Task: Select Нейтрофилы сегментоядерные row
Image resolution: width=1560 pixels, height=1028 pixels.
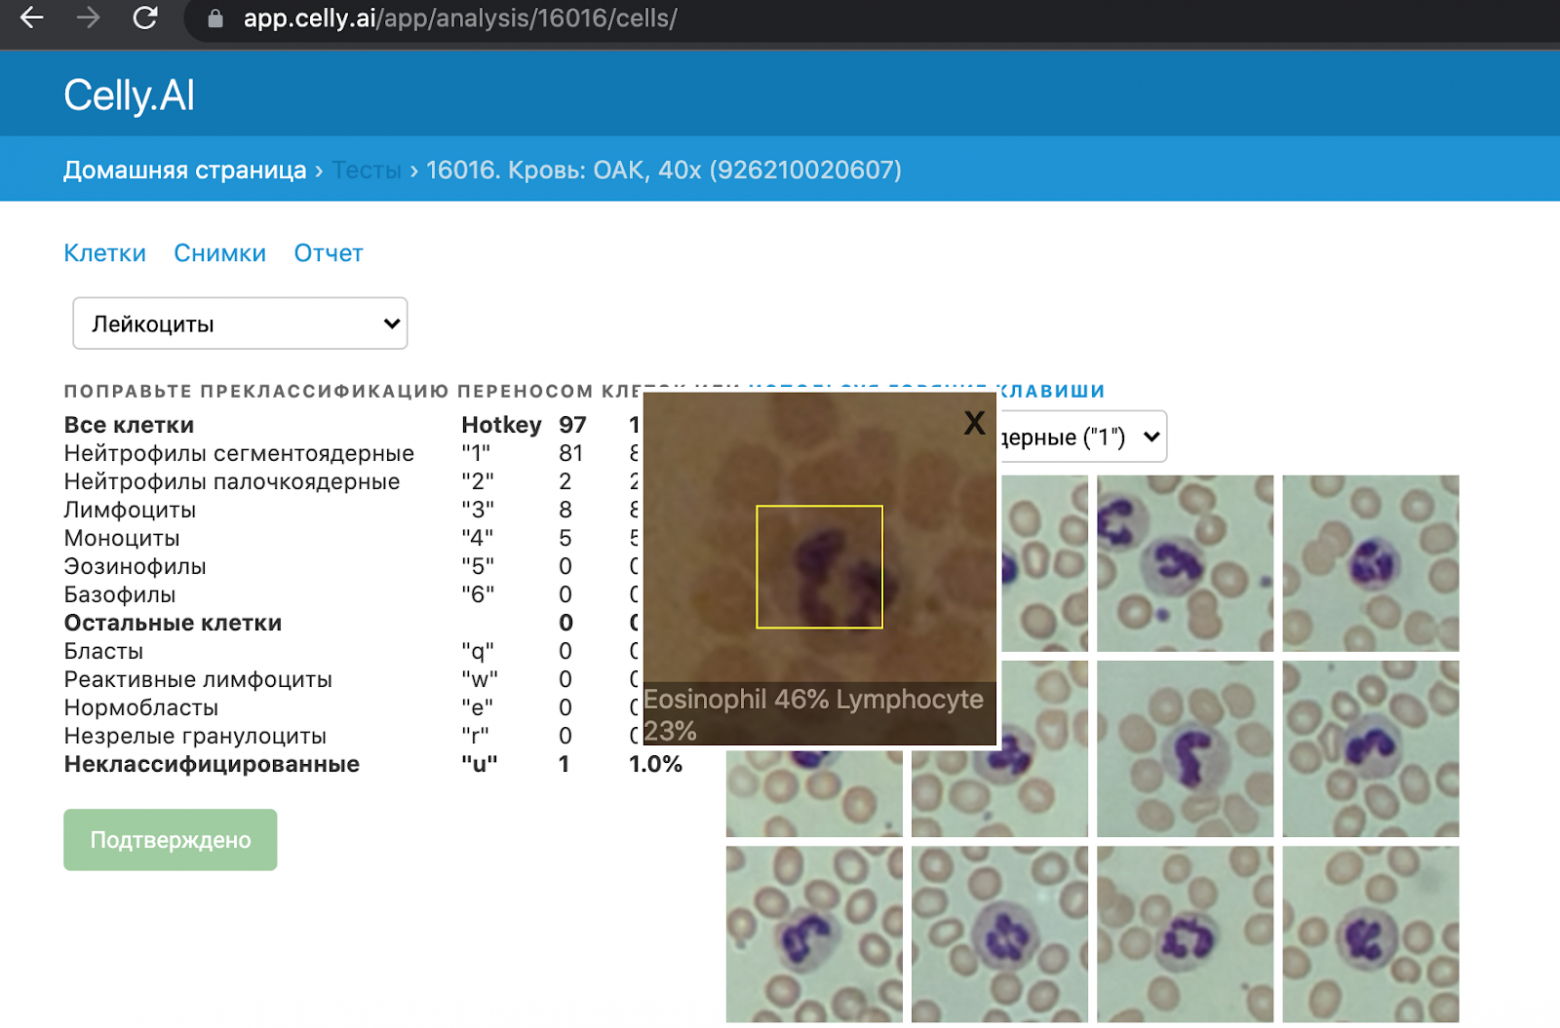Action: pyautogui.click(x=239, y=453)
